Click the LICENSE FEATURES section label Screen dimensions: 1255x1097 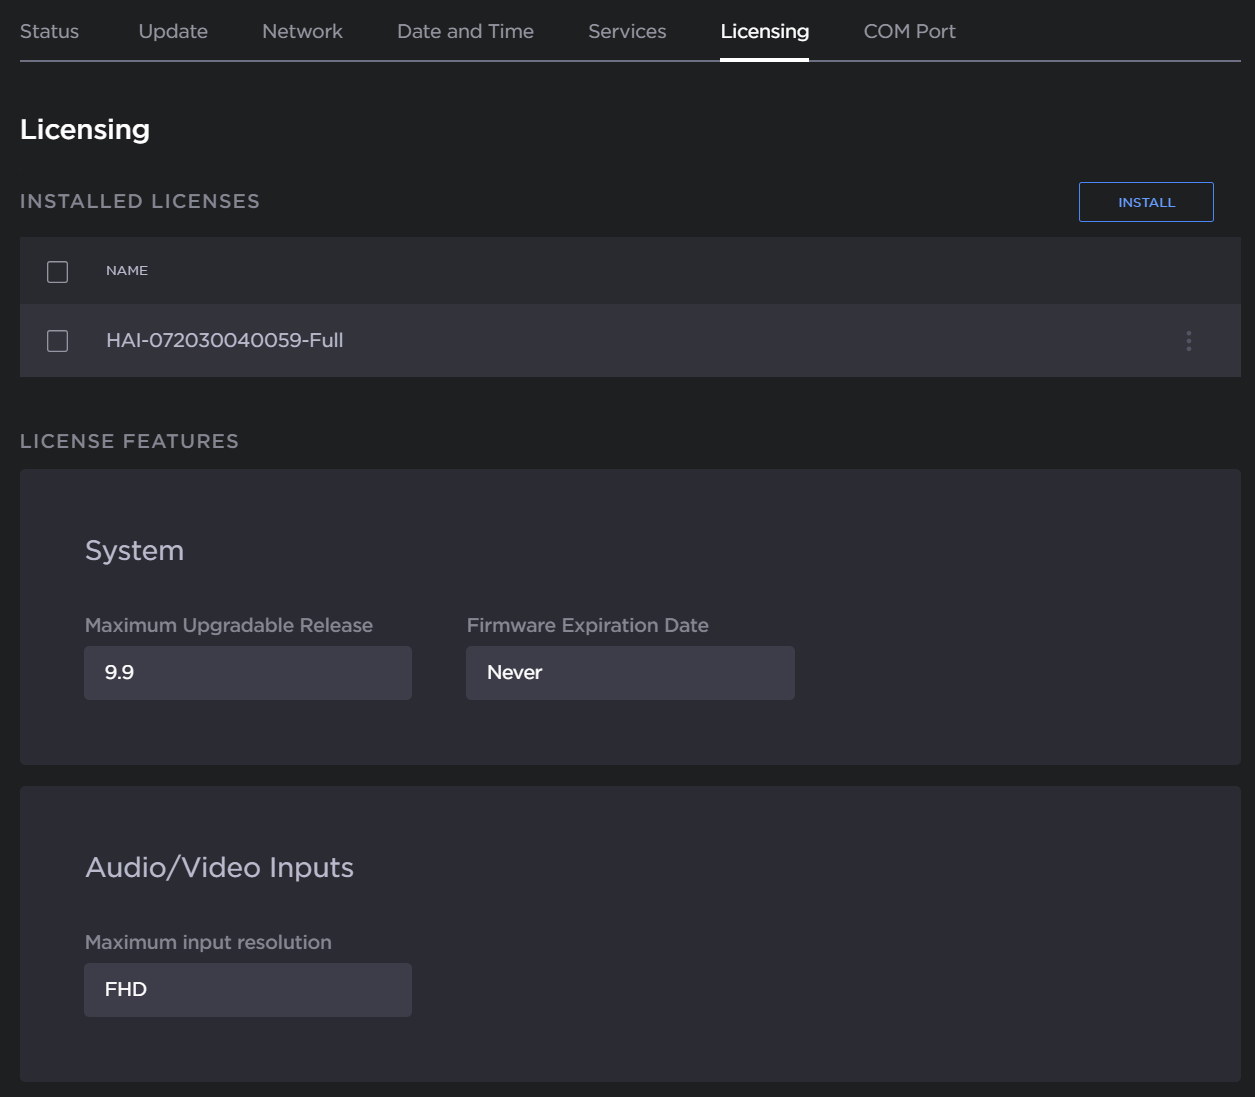[x=129, y=441]
